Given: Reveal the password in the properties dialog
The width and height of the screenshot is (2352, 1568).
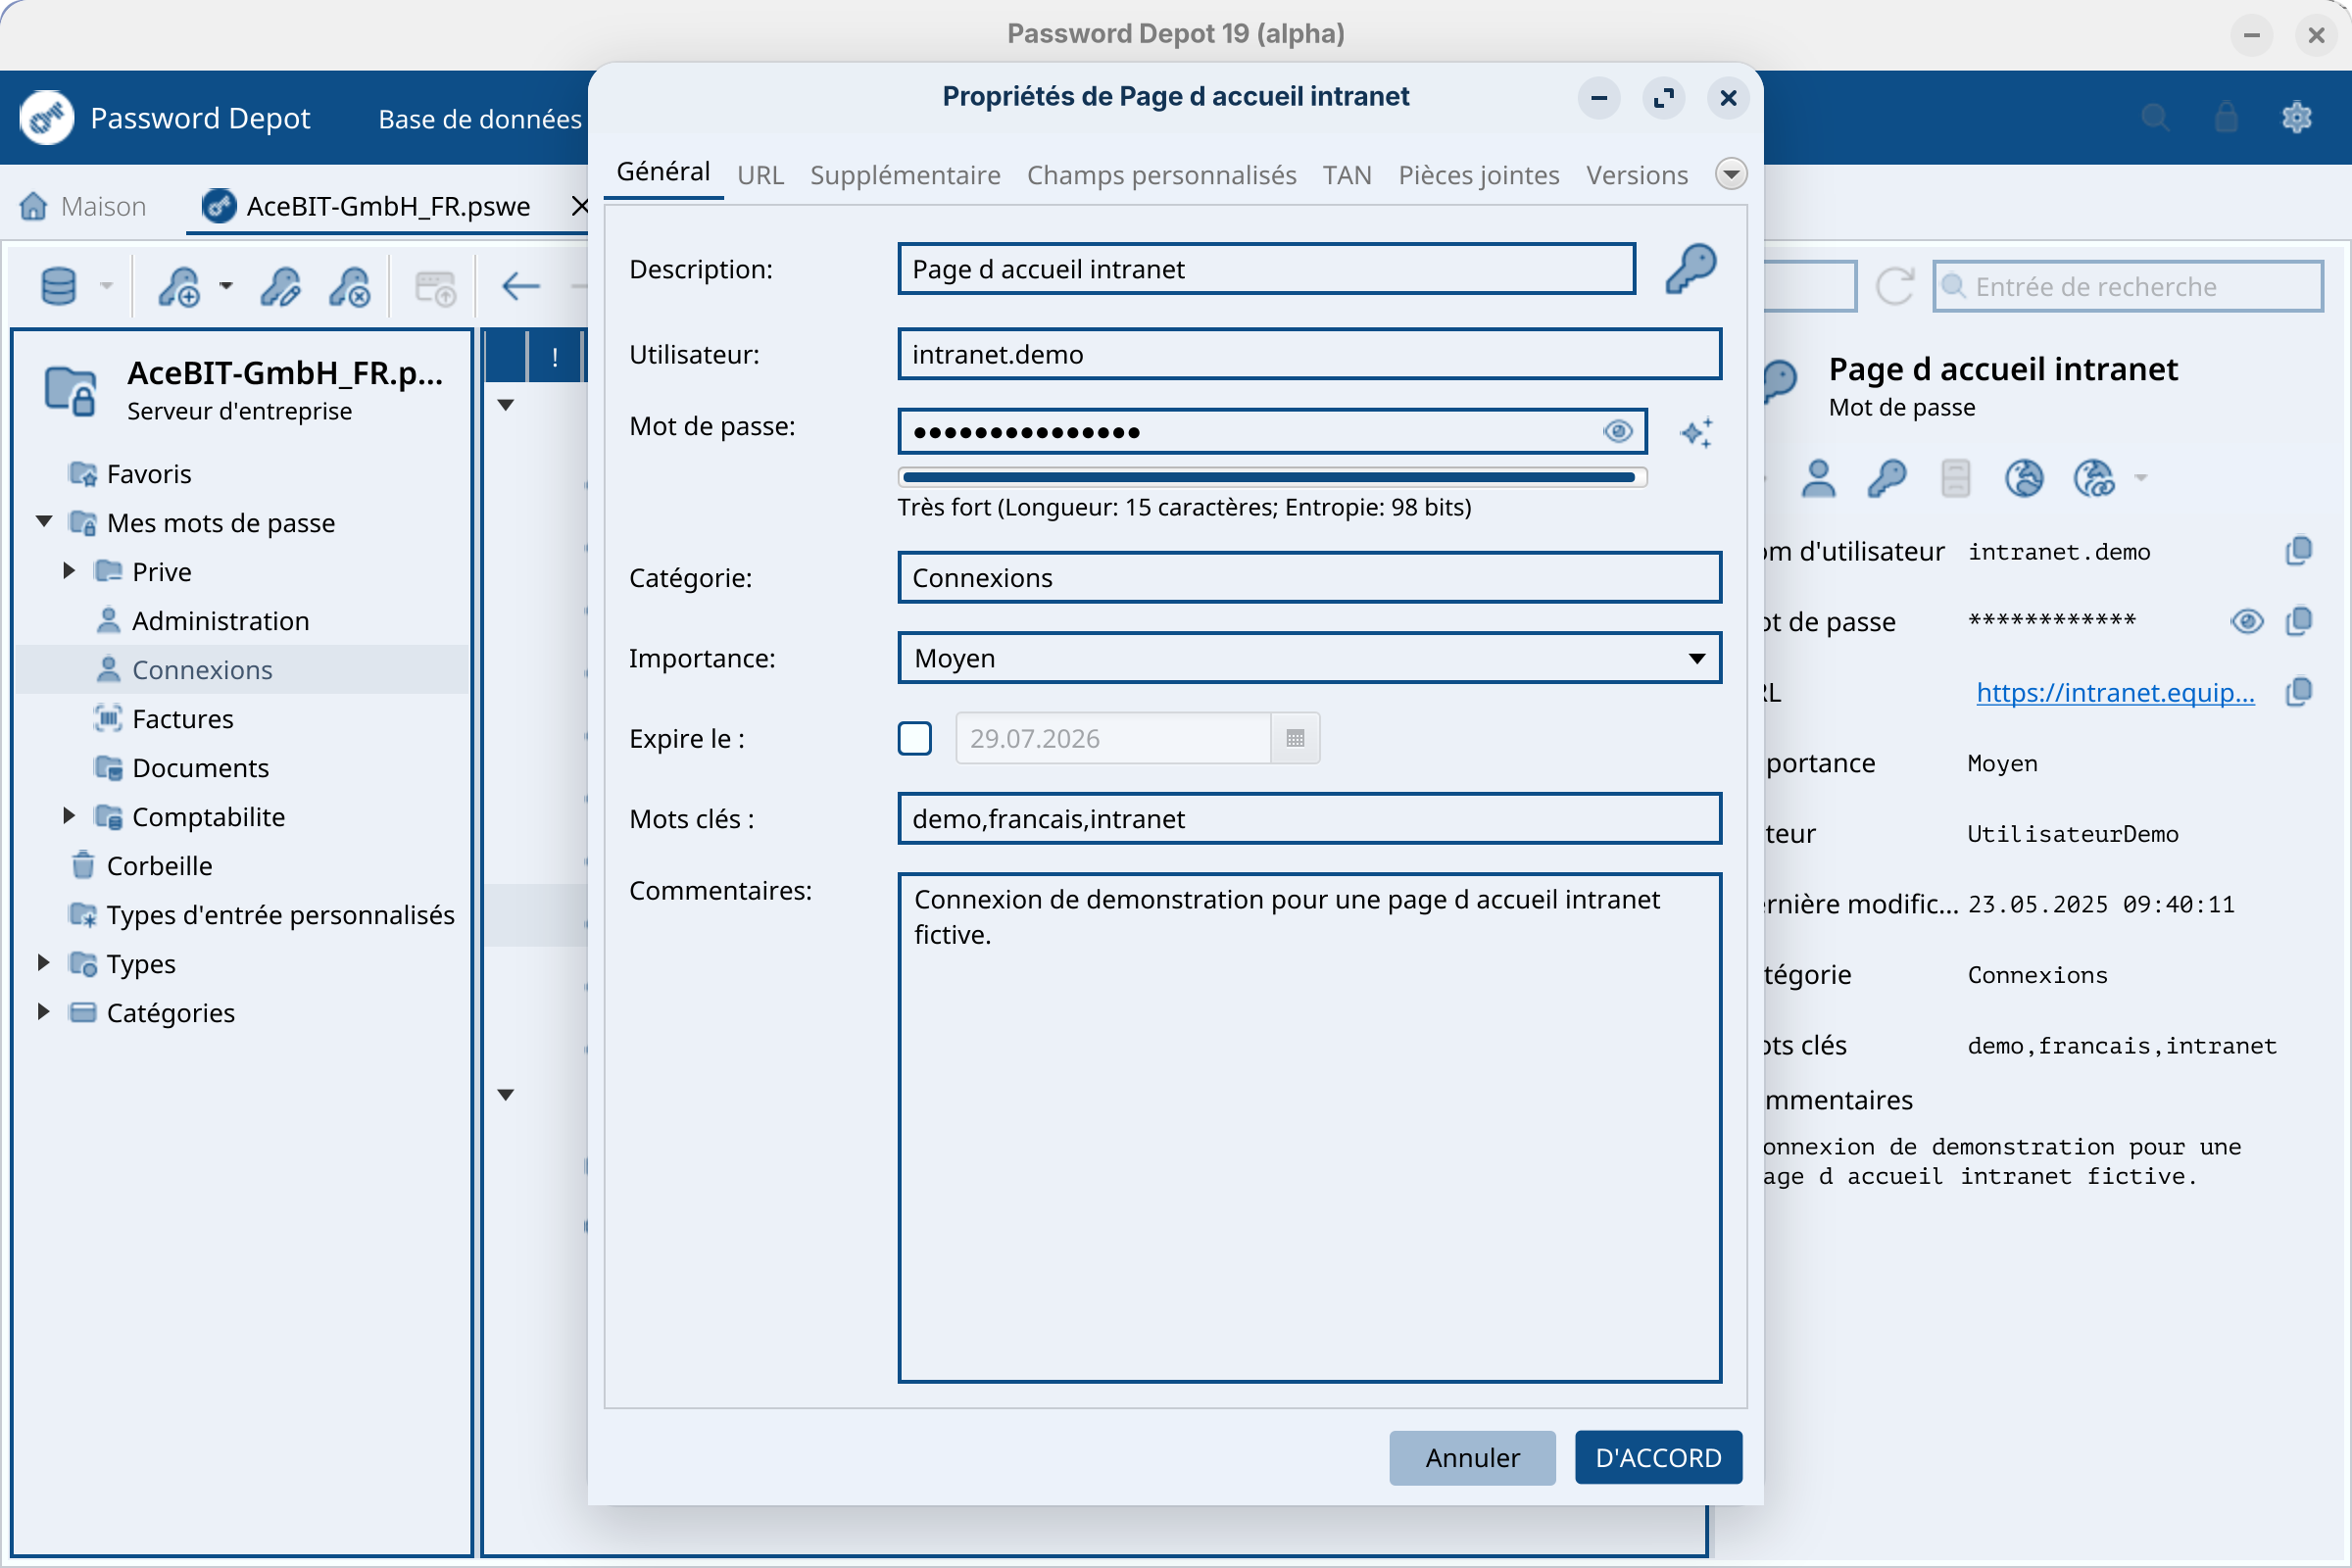Looking at the screenshot, I should pyautogui.click(x=1617, y=431).
